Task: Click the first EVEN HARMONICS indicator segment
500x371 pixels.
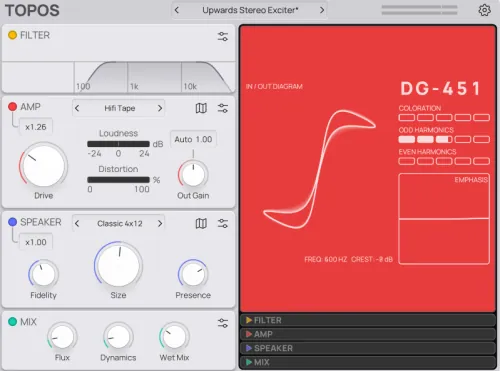Action: (x=407, y=161)
